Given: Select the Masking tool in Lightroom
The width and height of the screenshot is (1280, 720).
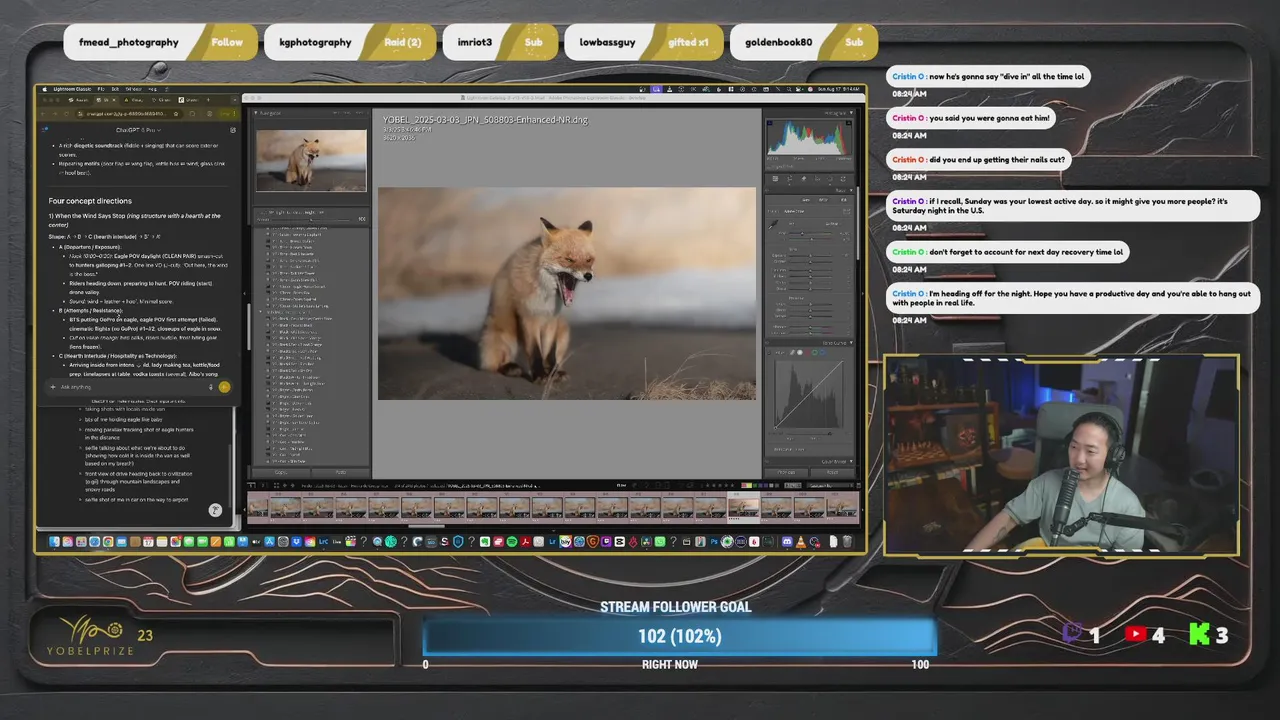Looking at the screenshot, I should coord(830,179).
